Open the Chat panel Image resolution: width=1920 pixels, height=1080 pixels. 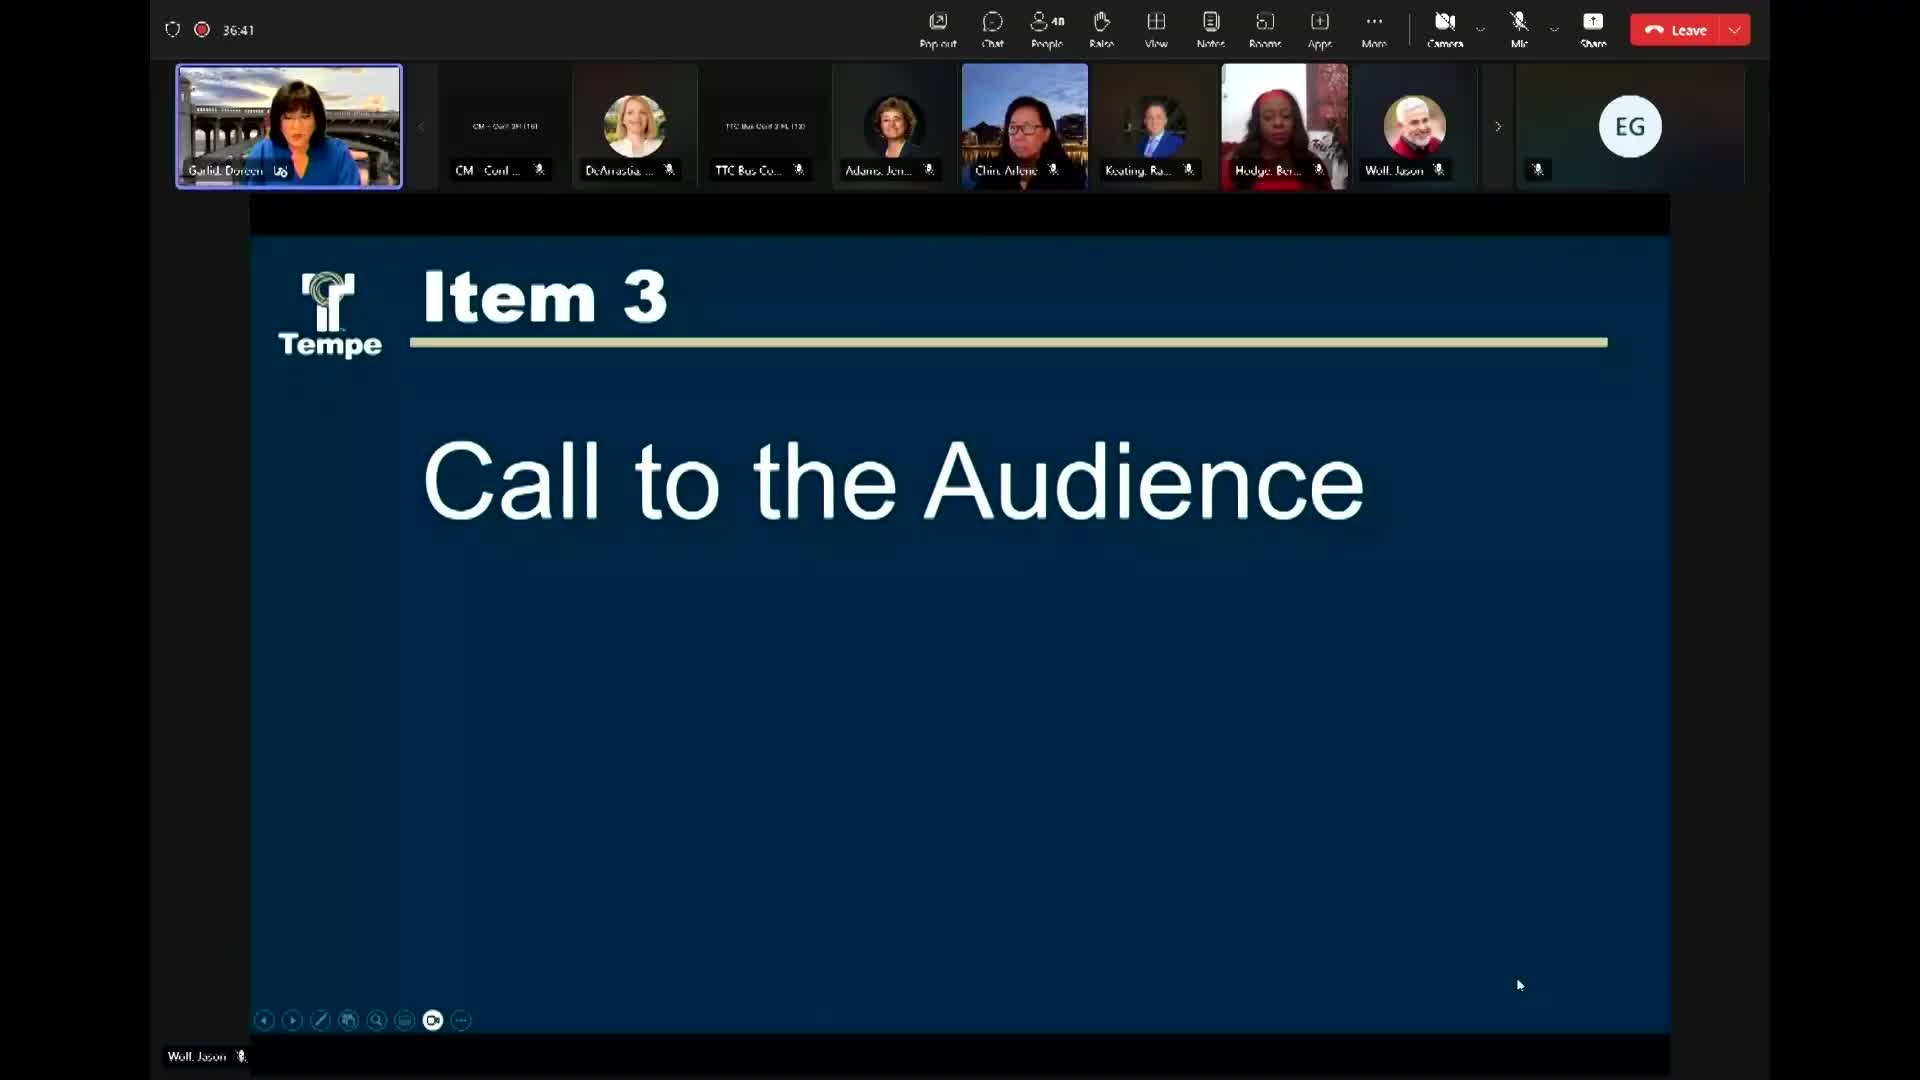tap(992, 29)
